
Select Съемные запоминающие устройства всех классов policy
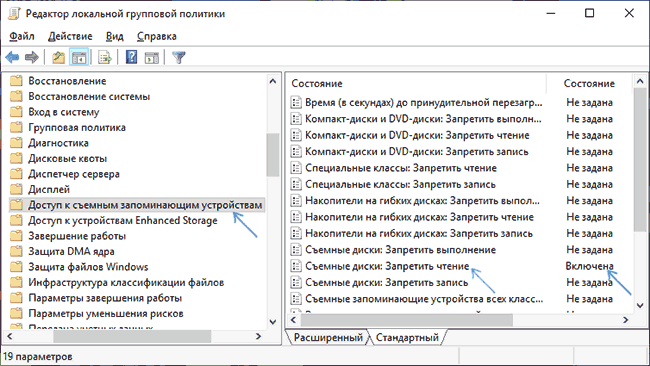click(x=424, y=299)
